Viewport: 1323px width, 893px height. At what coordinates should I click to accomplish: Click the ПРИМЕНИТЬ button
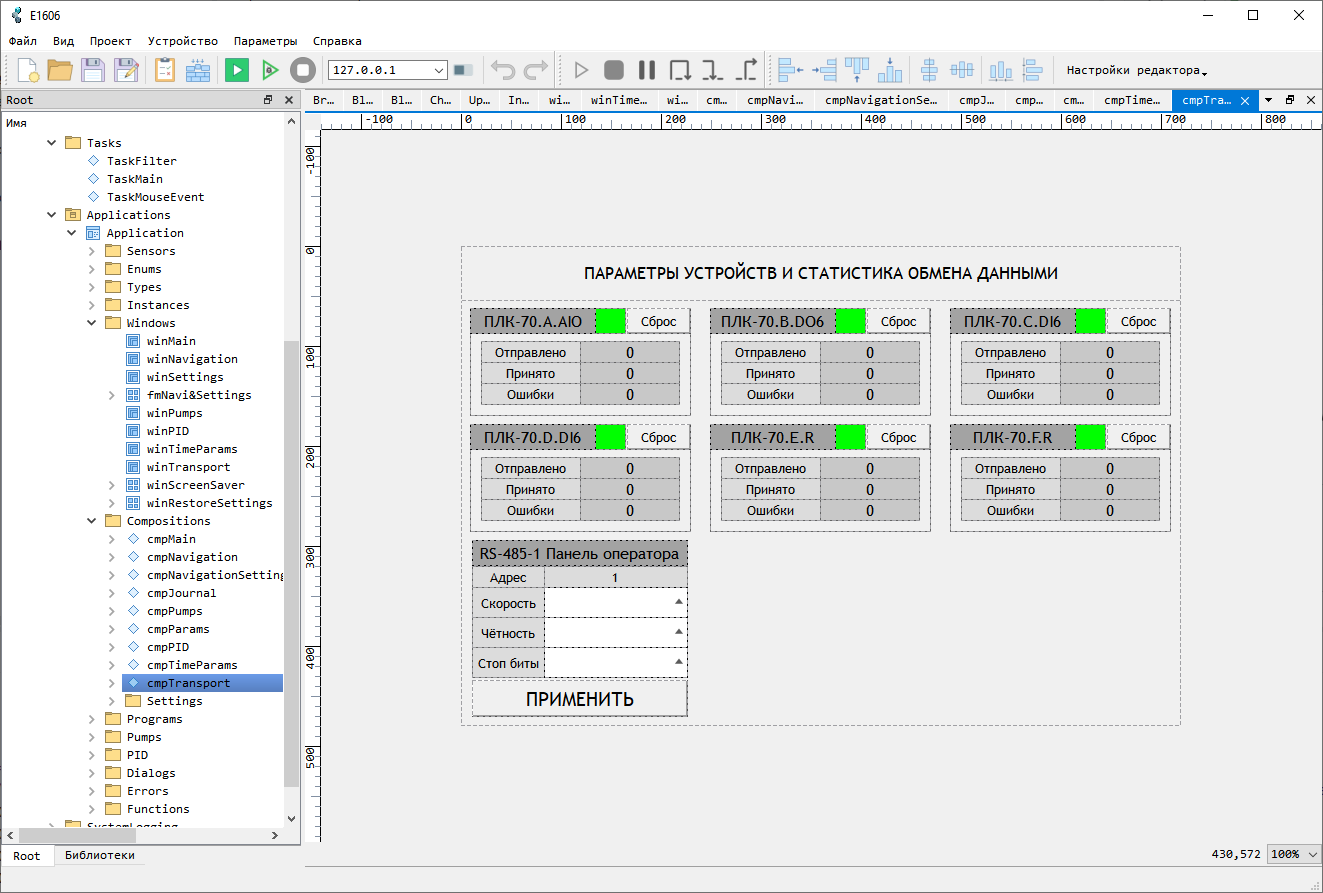tap(580, 699)
